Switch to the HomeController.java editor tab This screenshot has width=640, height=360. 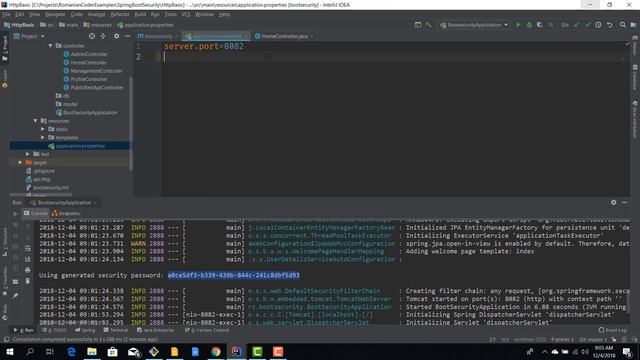tap(284, 36)
